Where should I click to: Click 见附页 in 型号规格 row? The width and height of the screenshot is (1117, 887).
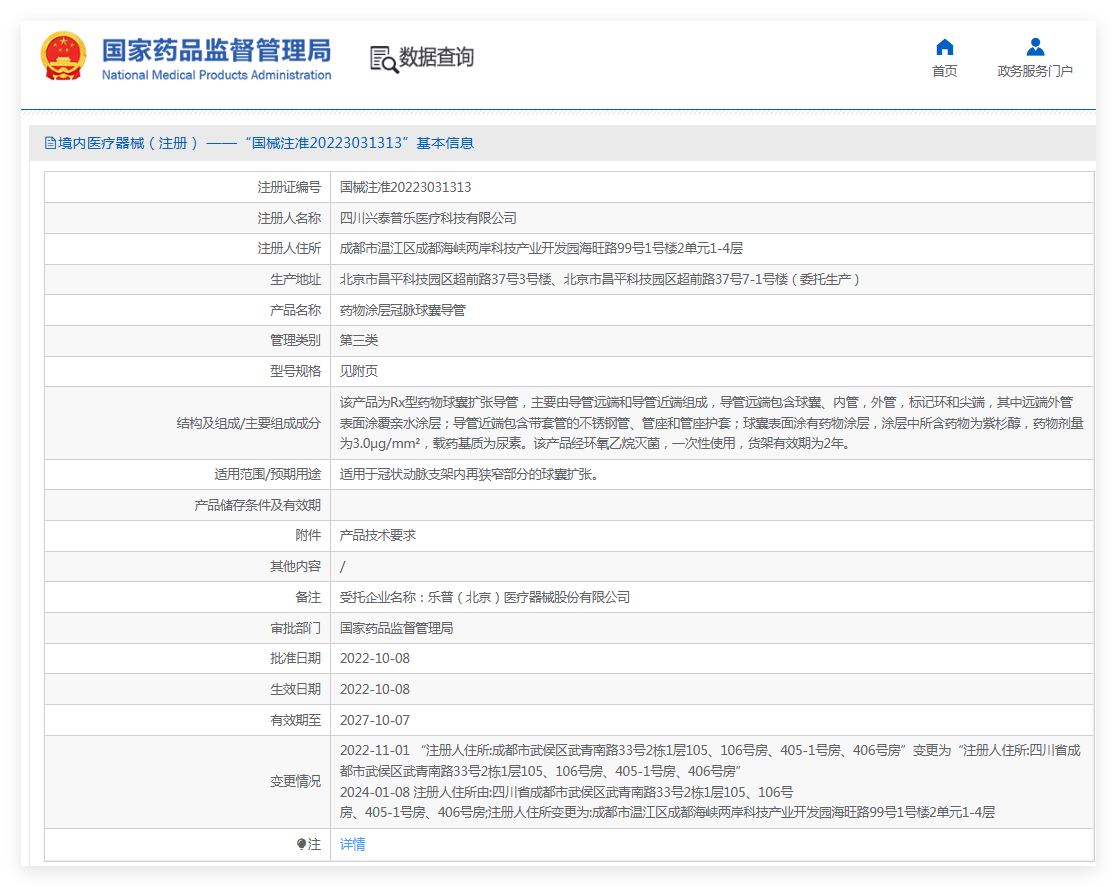click(359, 371)
